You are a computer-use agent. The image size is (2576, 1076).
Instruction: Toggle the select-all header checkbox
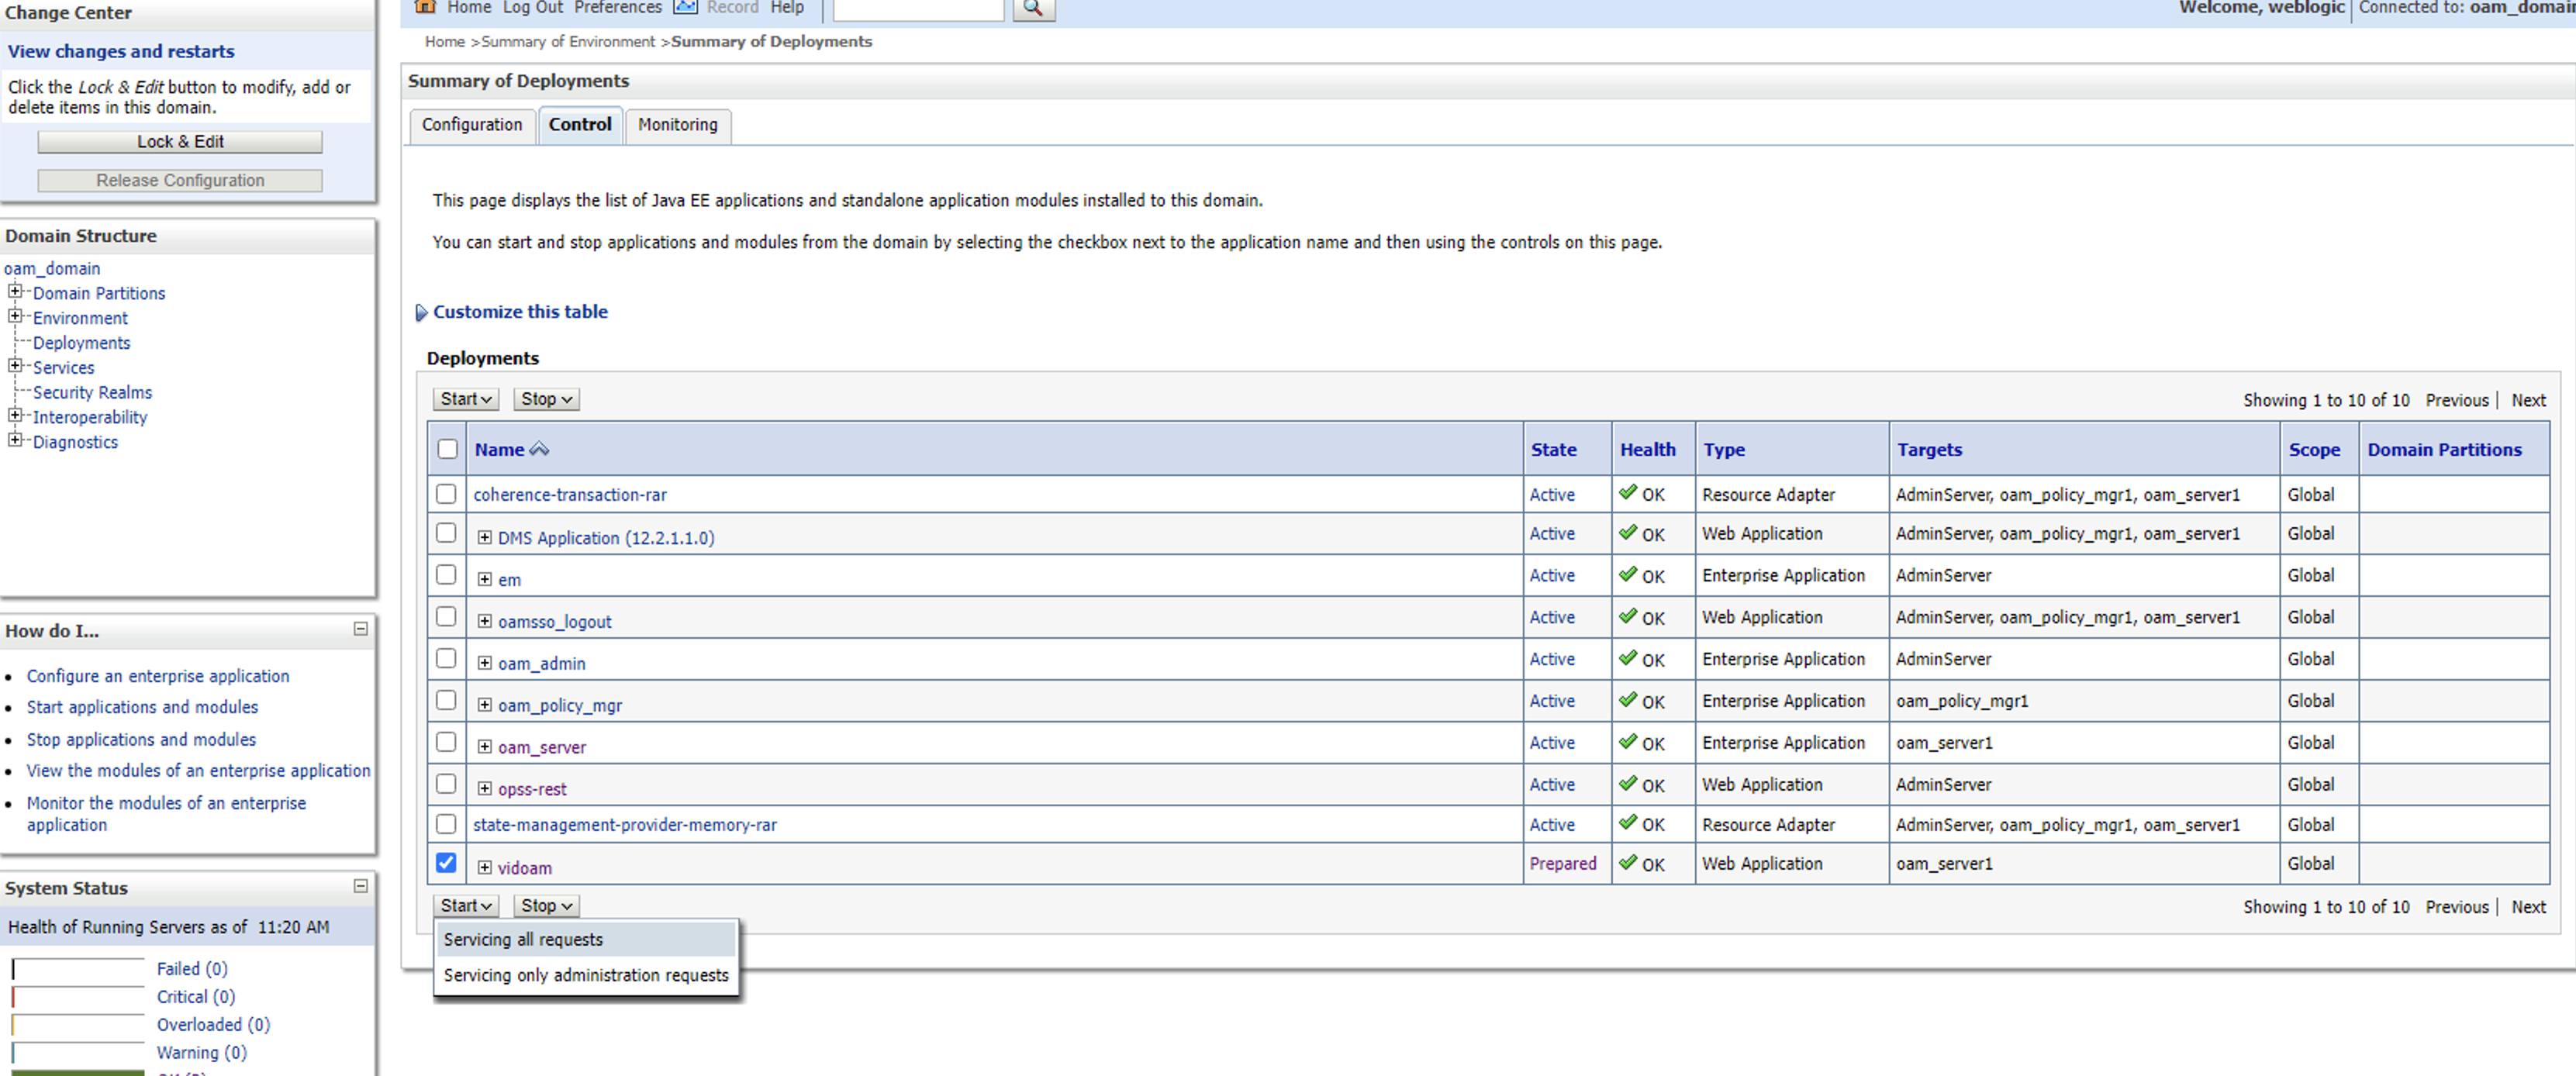click(x=447, y=449)
